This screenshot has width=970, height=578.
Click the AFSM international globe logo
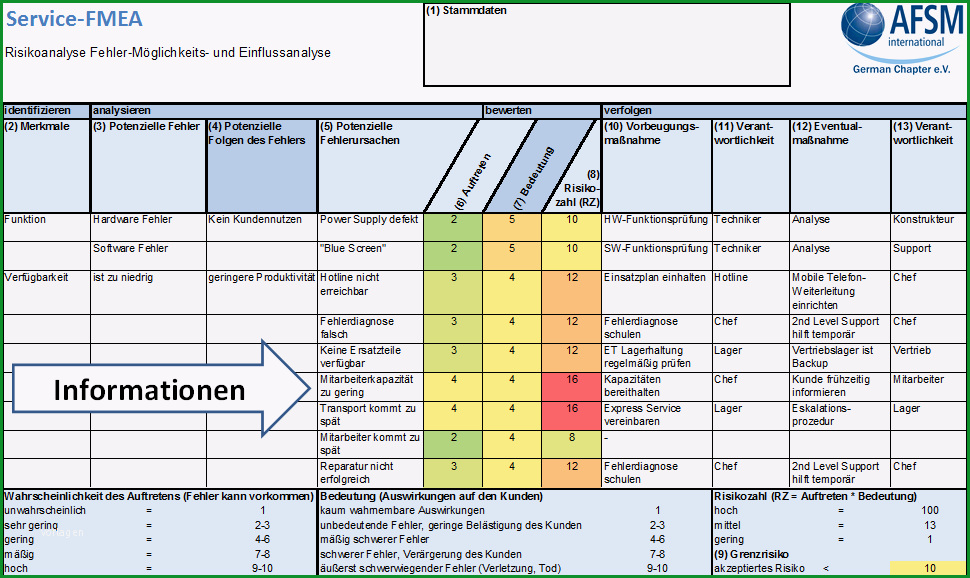click(864, 25)
